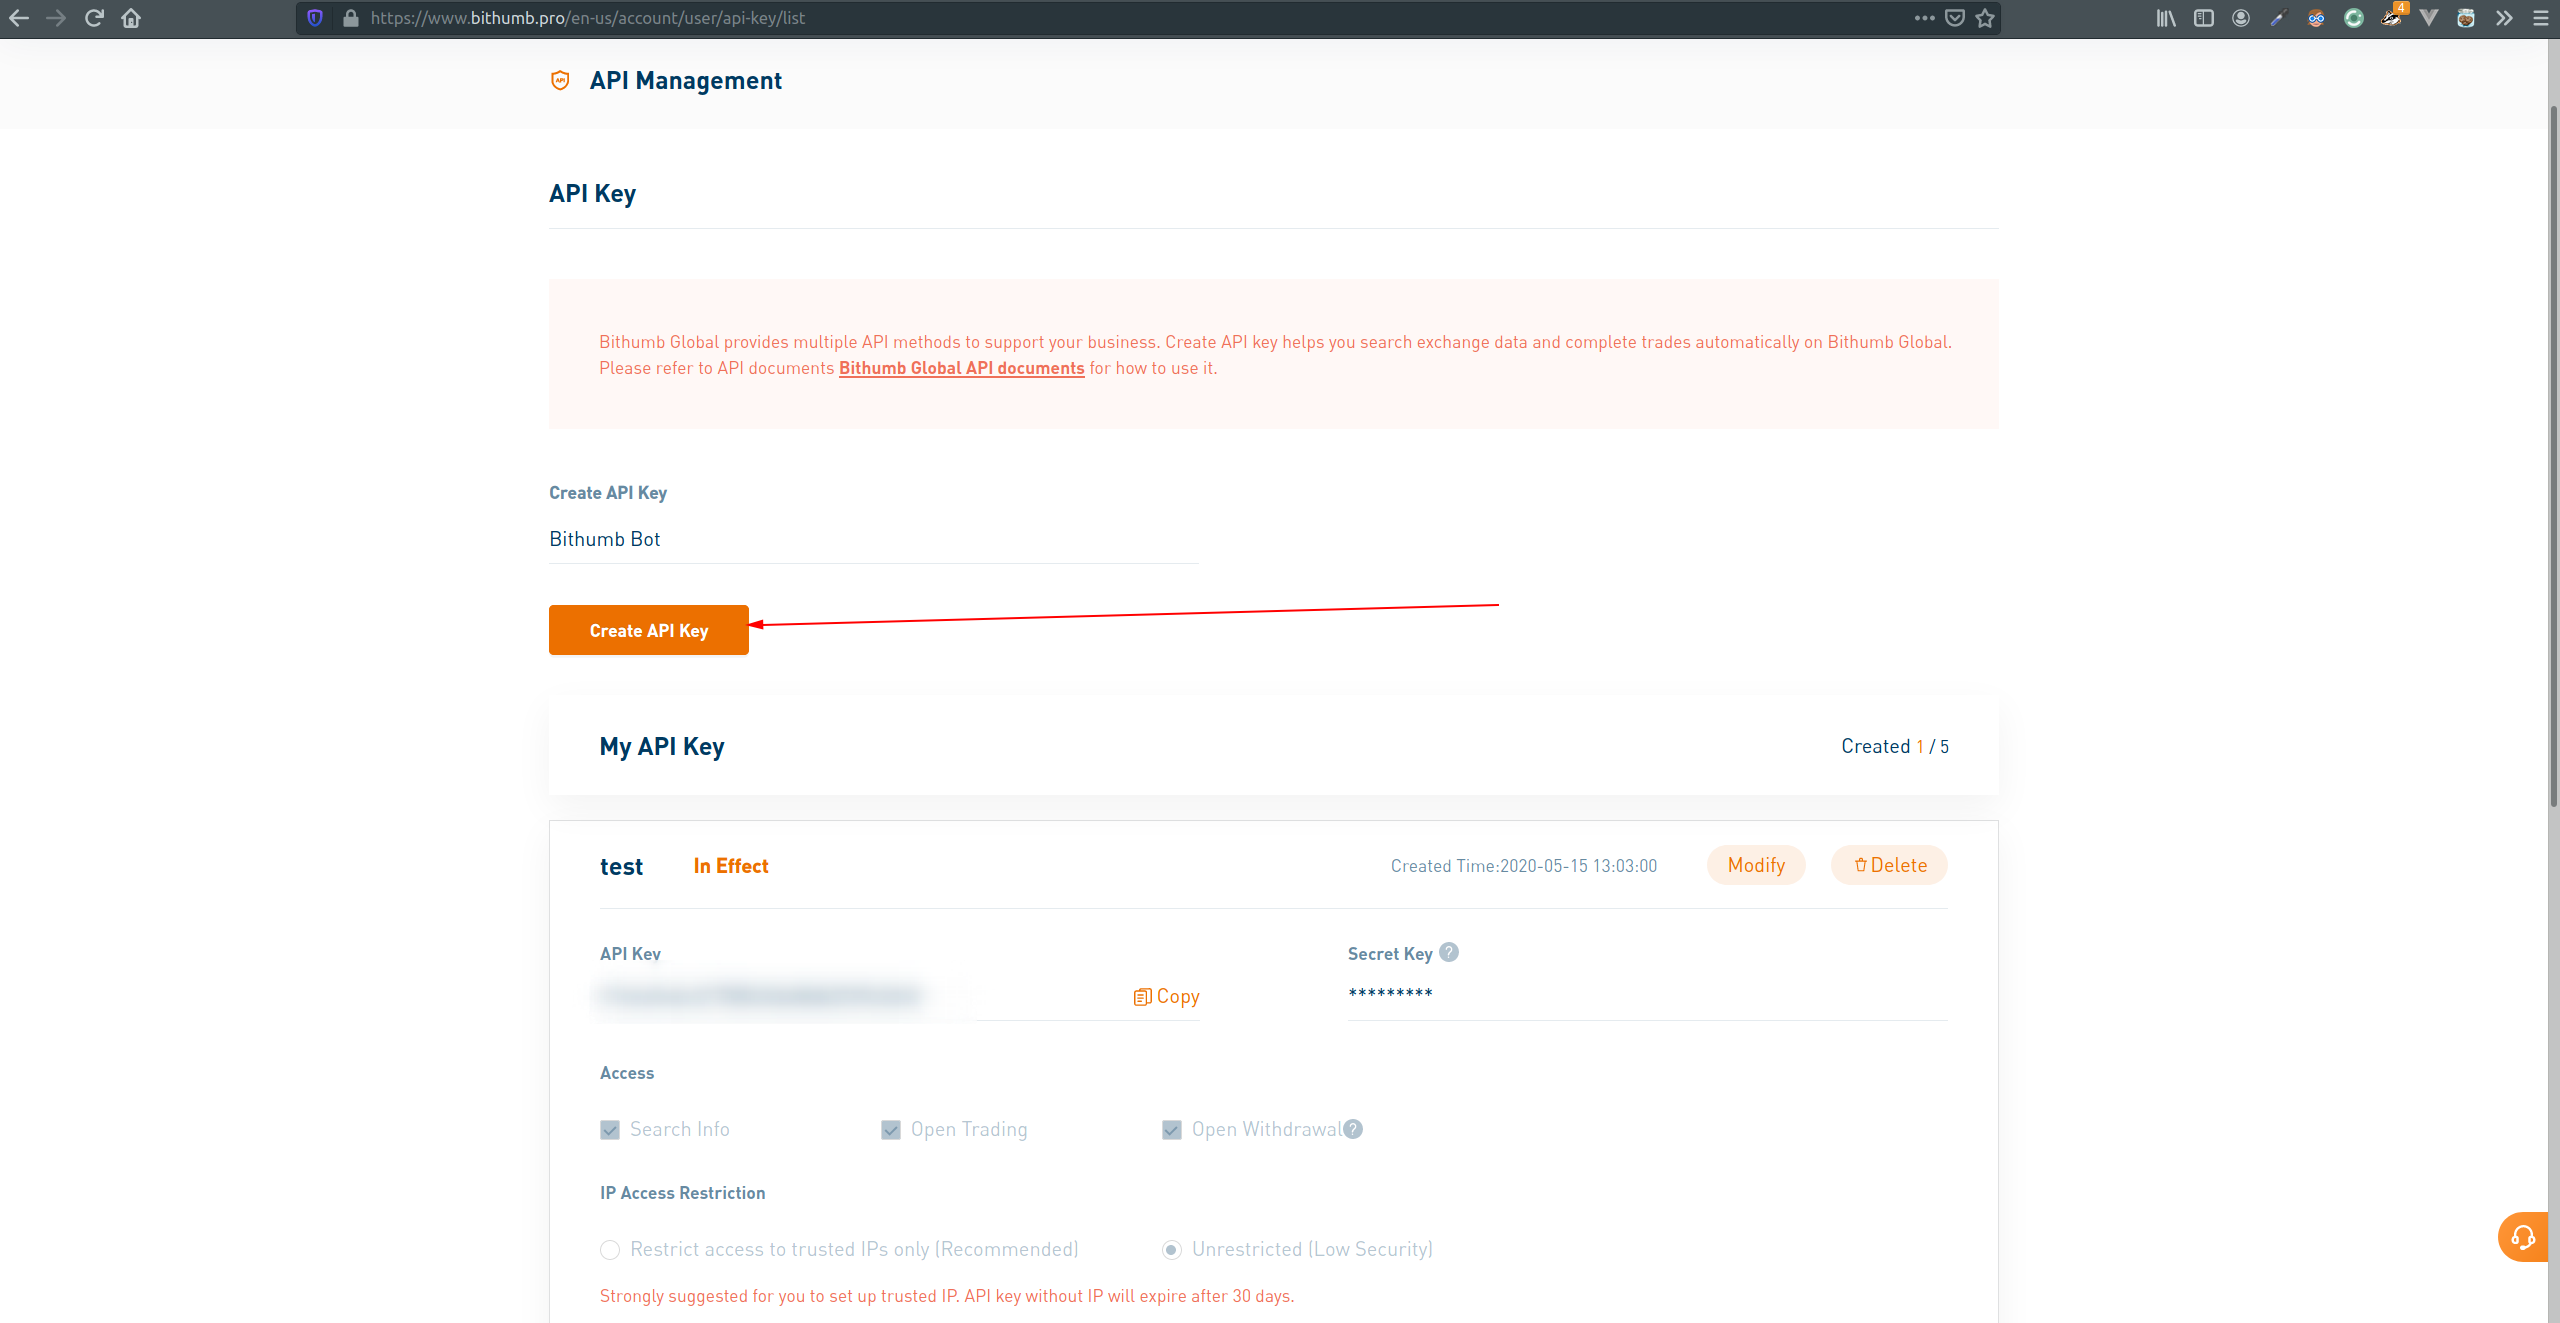Open the page actions three-dot menu
The width and height of the screenshot is (2560, 1323).
1924,18
